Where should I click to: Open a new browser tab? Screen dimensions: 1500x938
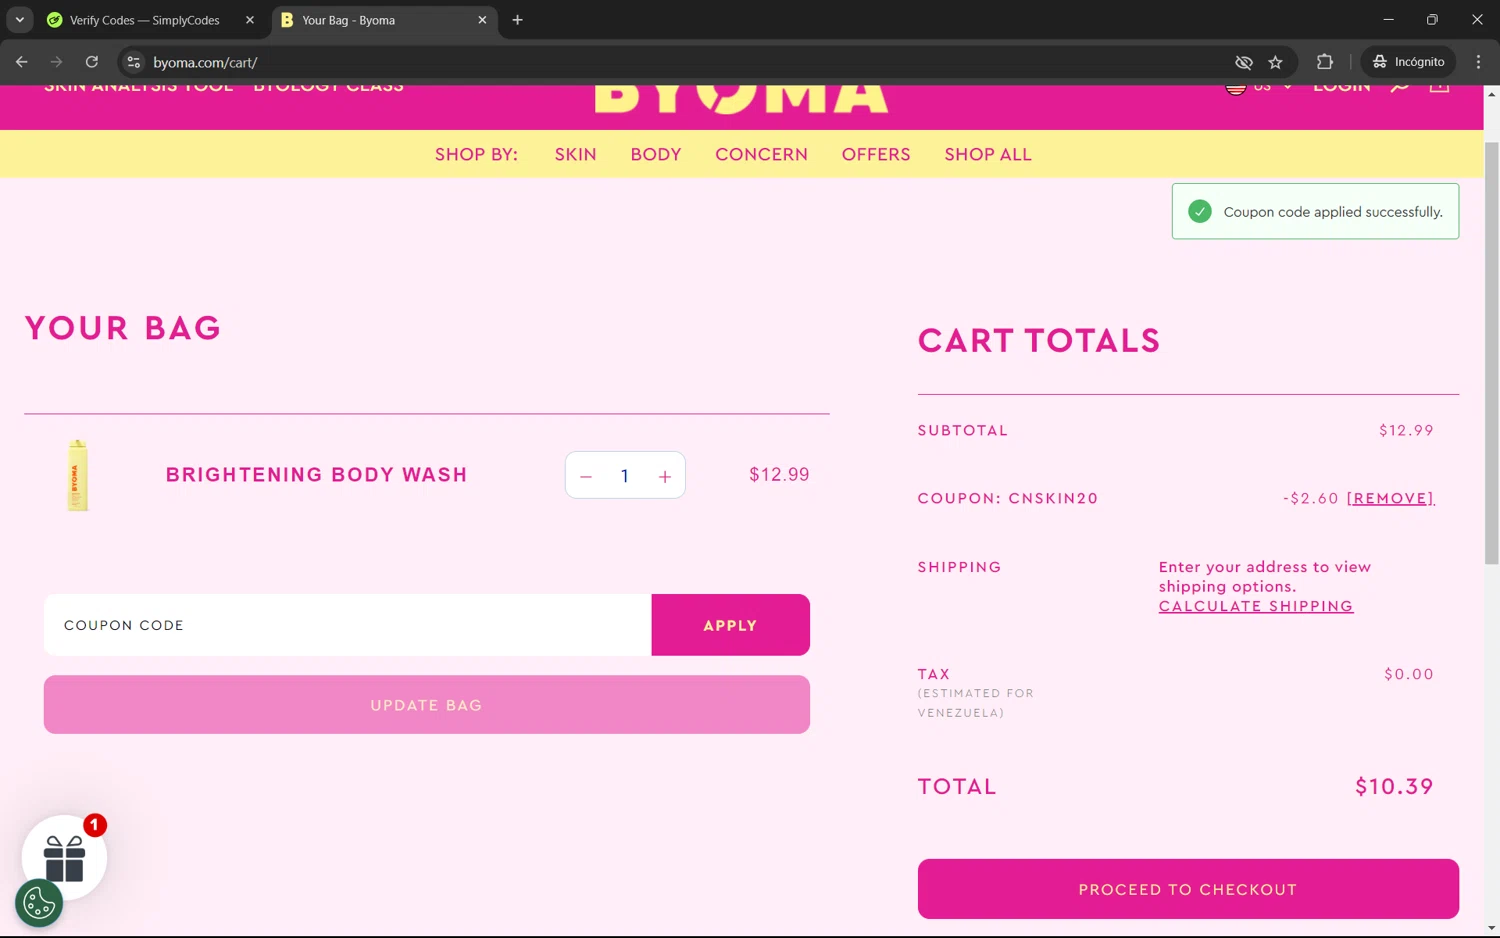click(517, 20)
